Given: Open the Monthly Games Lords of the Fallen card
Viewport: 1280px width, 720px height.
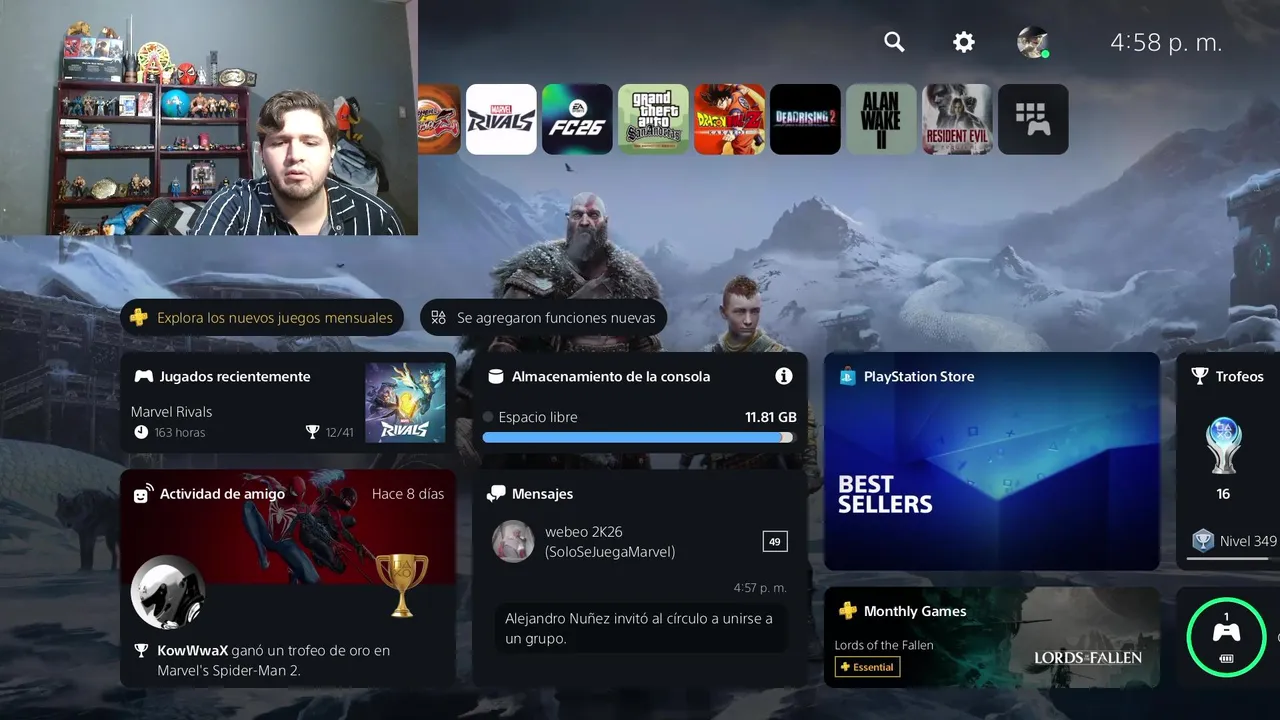Looking at the screenshot, I should pos(992,637).
